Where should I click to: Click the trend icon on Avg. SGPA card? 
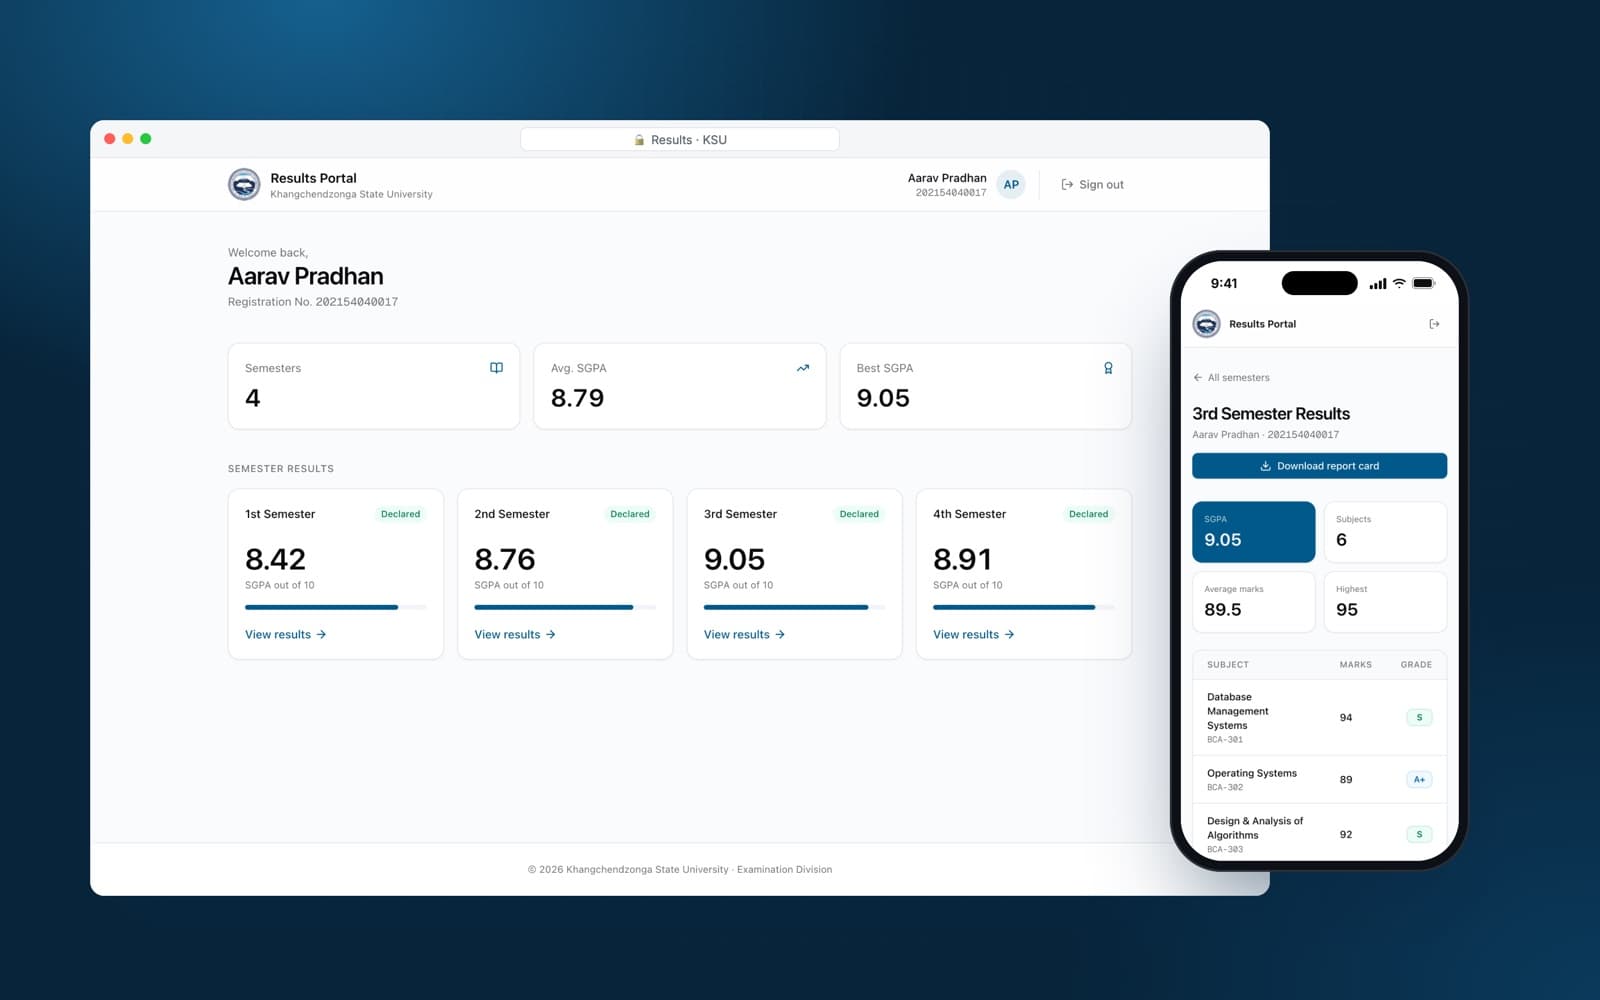[x=802, y=368]
